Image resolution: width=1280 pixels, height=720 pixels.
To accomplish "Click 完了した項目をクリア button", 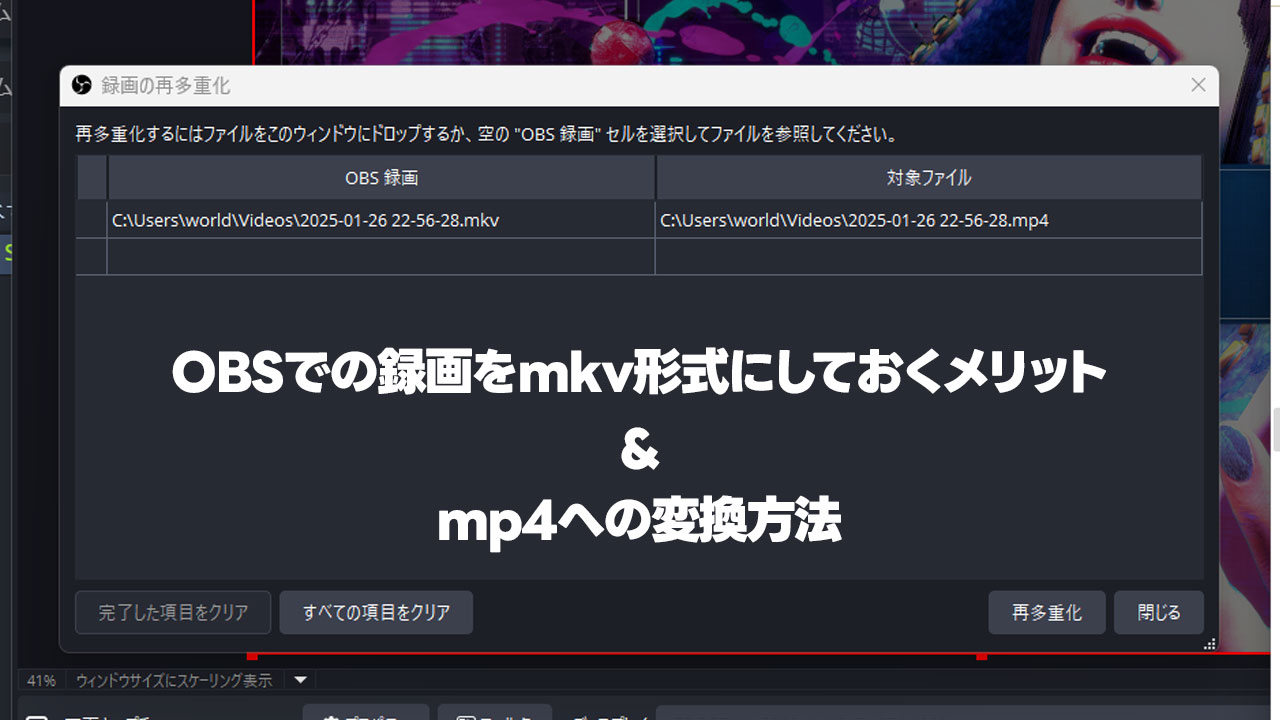I will [x=173, y=613].
